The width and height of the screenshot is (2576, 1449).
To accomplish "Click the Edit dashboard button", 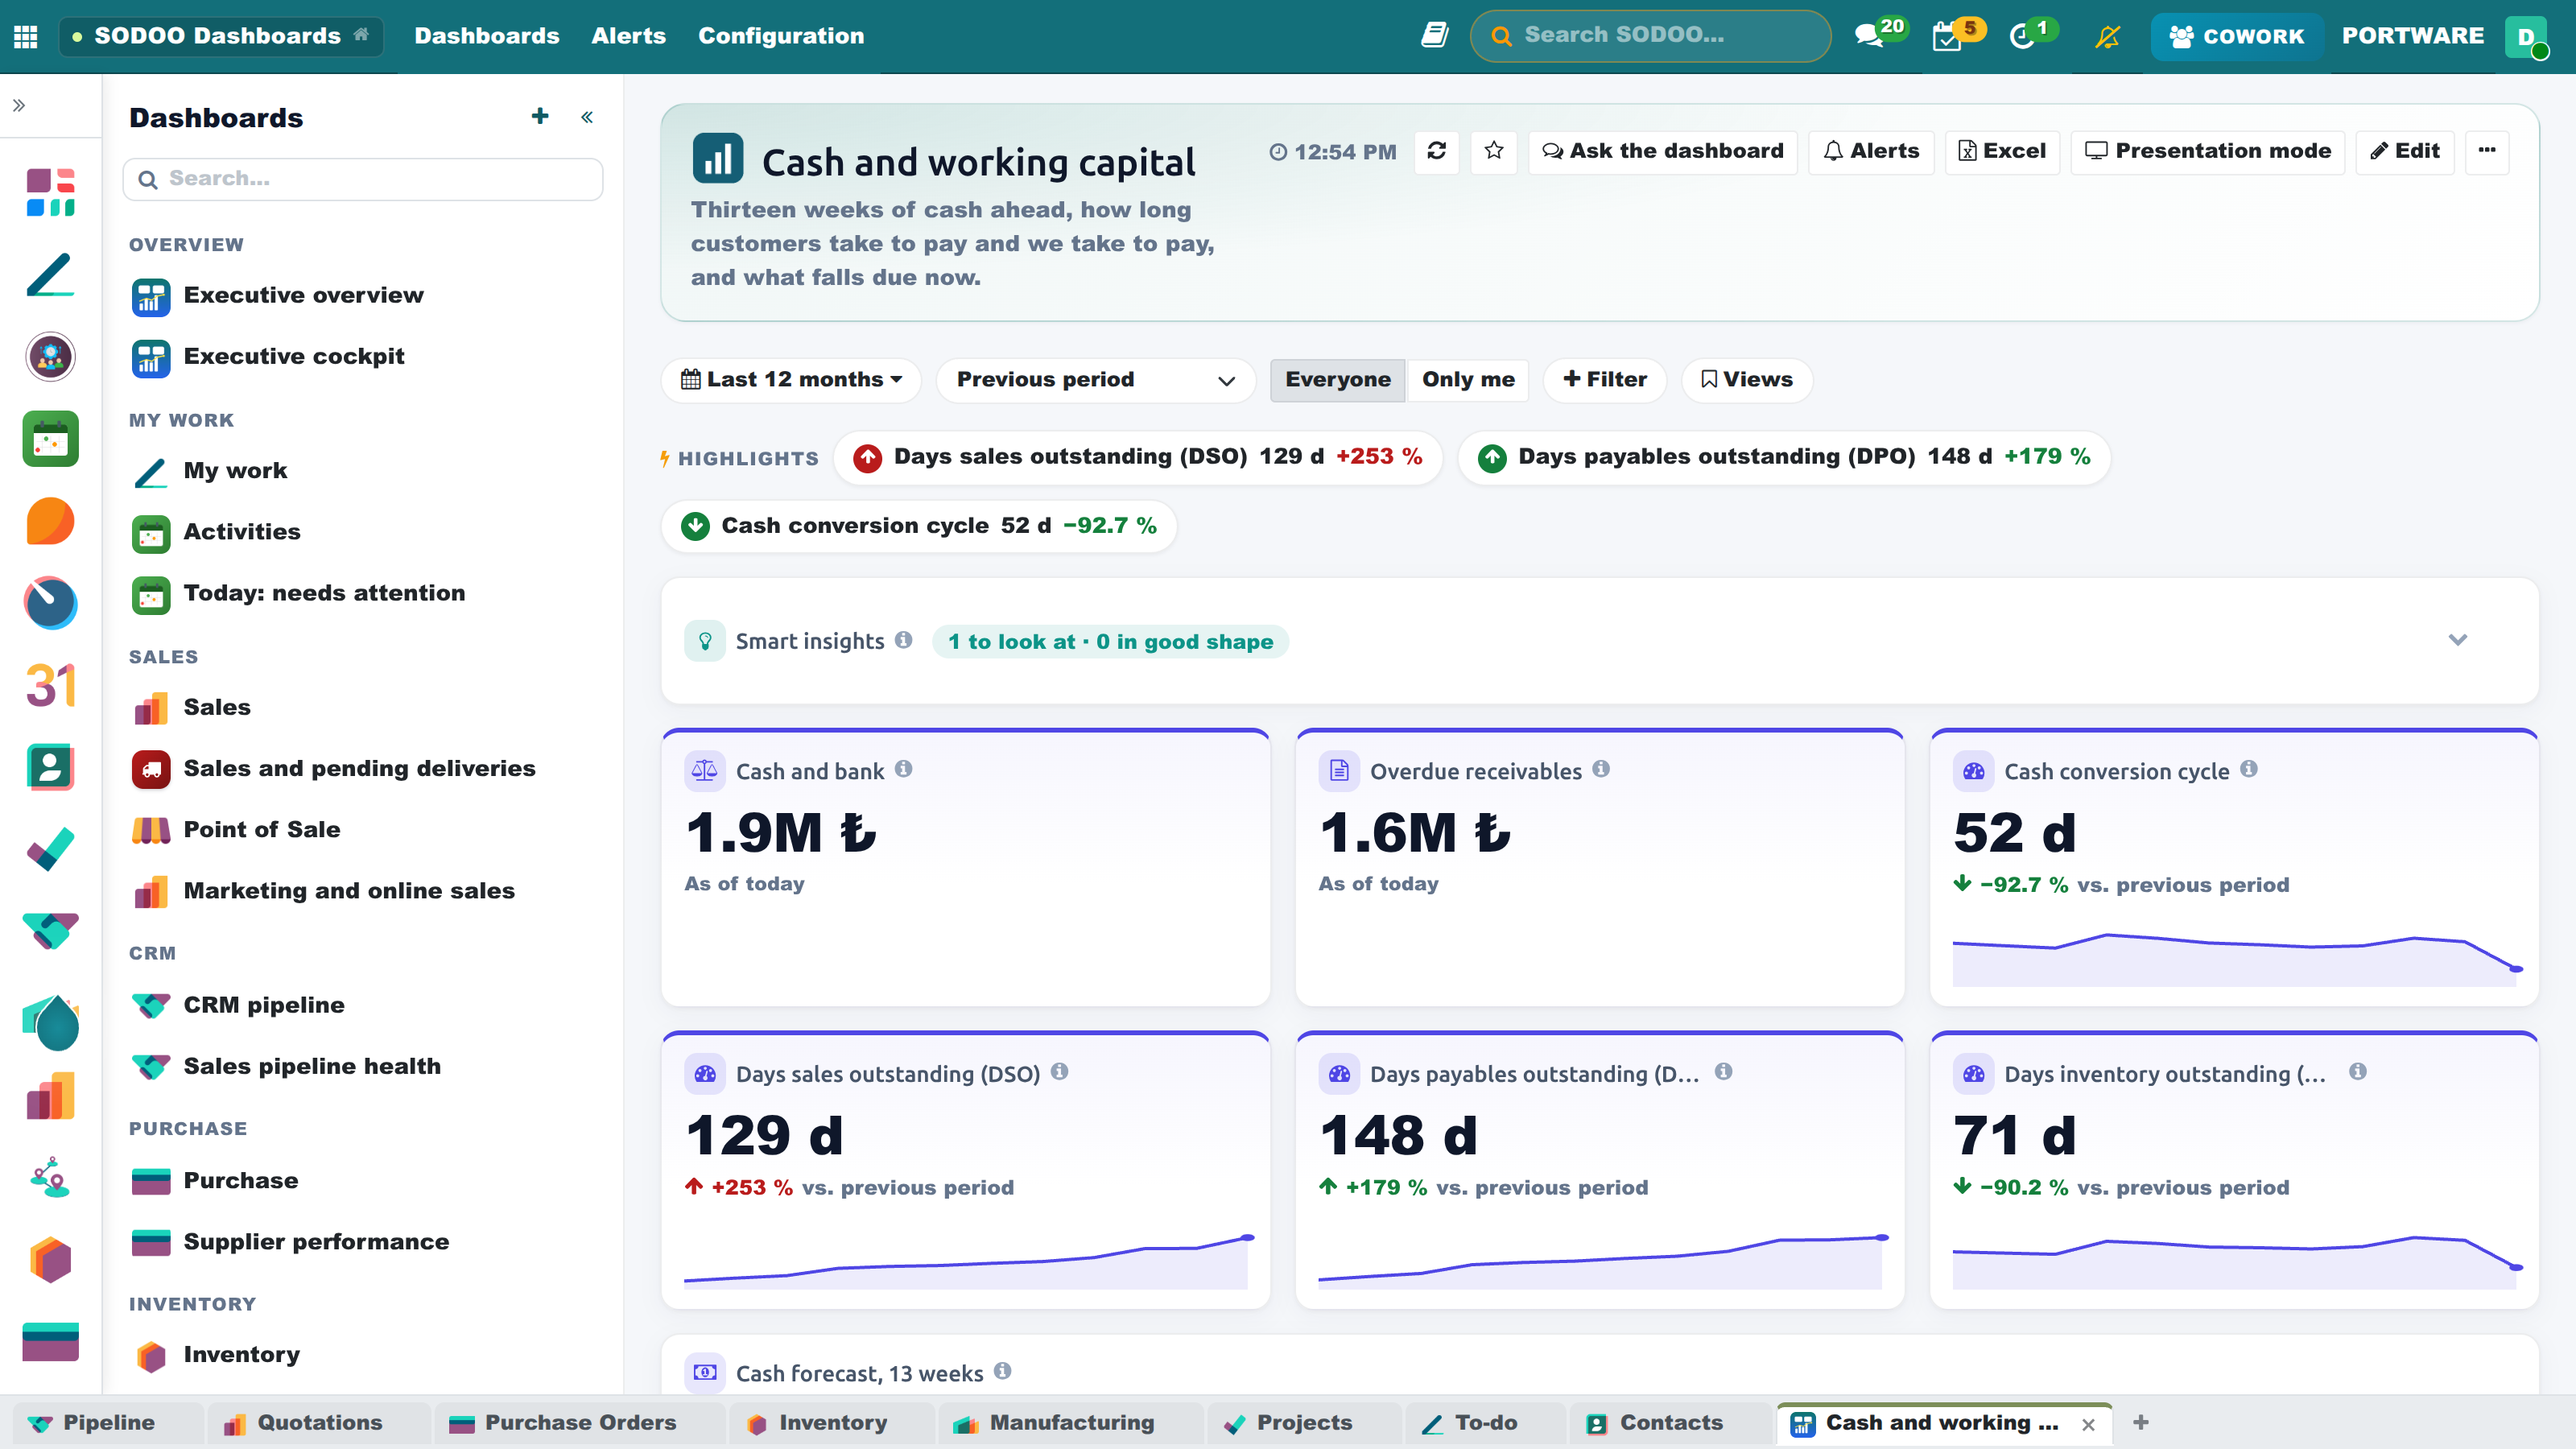I will 2405,151.
